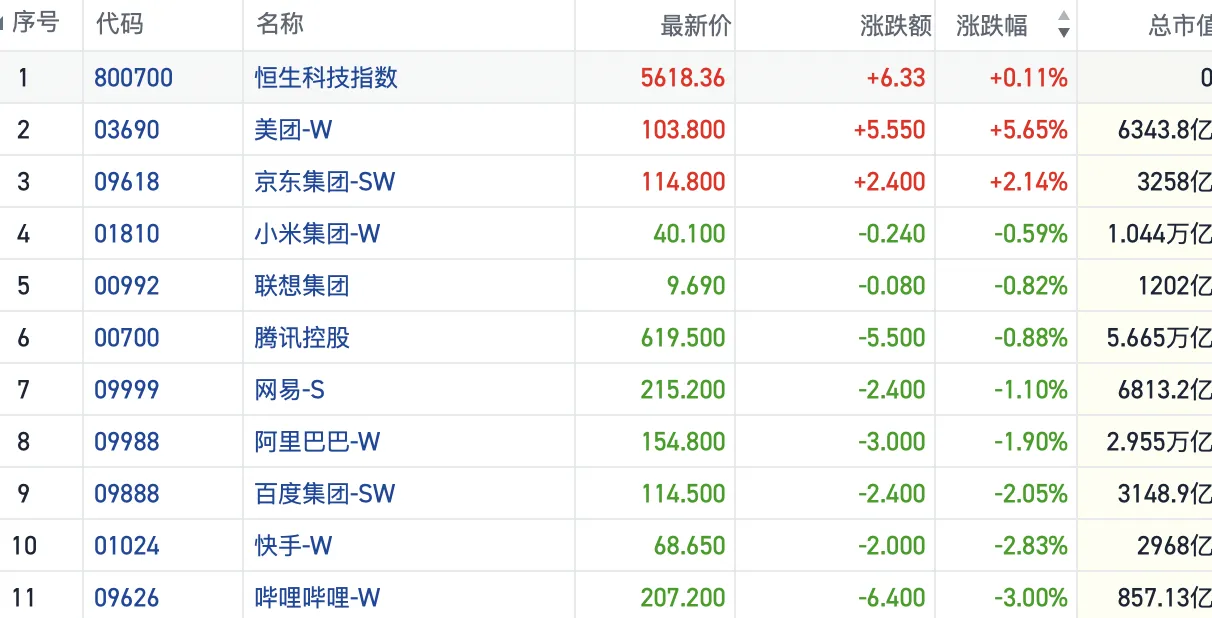Open 腾讯控股 stock page
1212x618 pixels.
(x=302, y=338)
